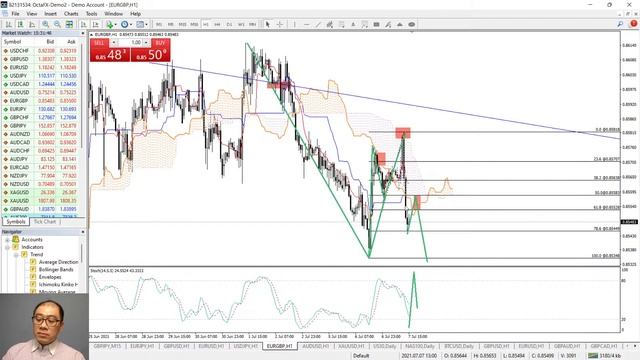Select the triangle shape tool
The image size is (640, 360).
[400, 24]
